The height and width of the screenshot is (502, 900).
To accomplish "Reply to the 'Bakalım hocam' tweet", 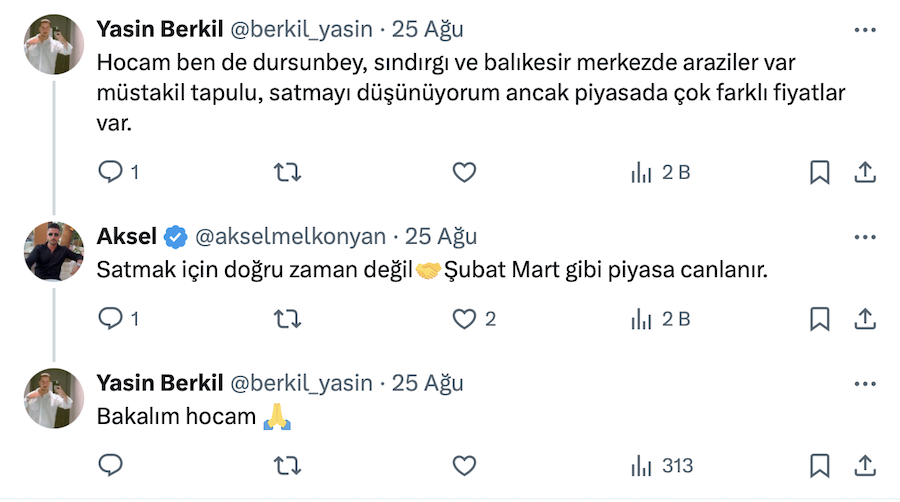I will [110, 466].
